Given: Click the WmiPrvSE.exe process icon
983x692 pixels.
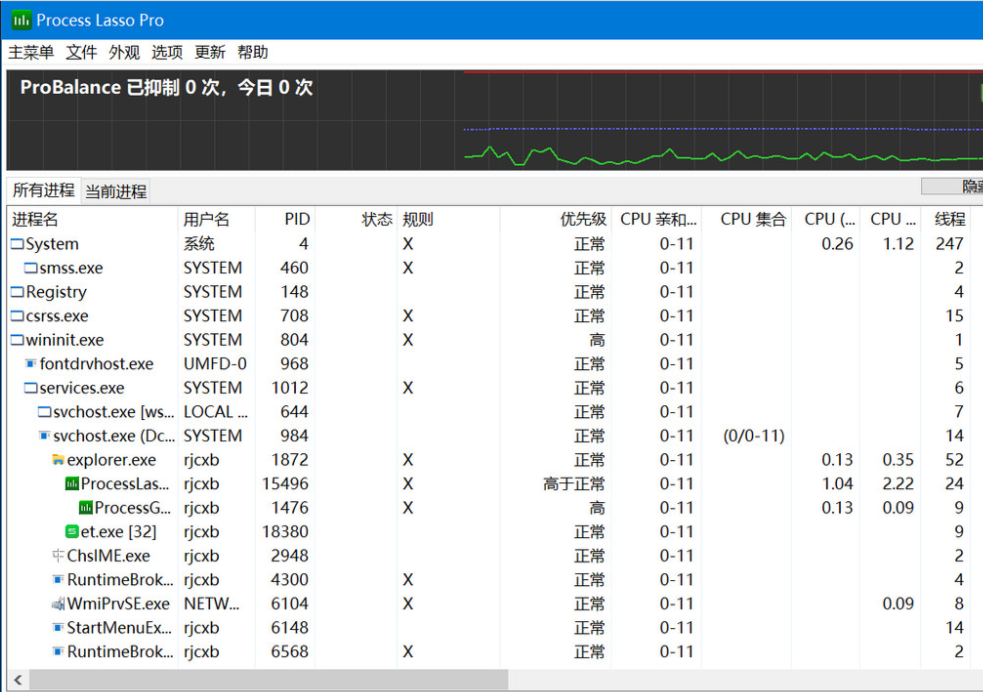Looking at the screenshot, I should pos(58,604).
